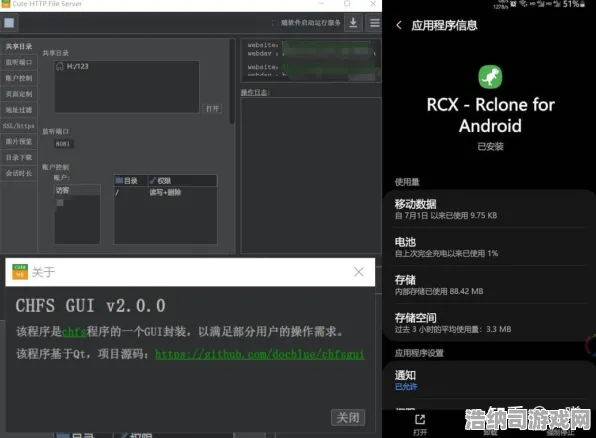
Task: Select the 账户控制 sidebar tab
Action: 19,78
